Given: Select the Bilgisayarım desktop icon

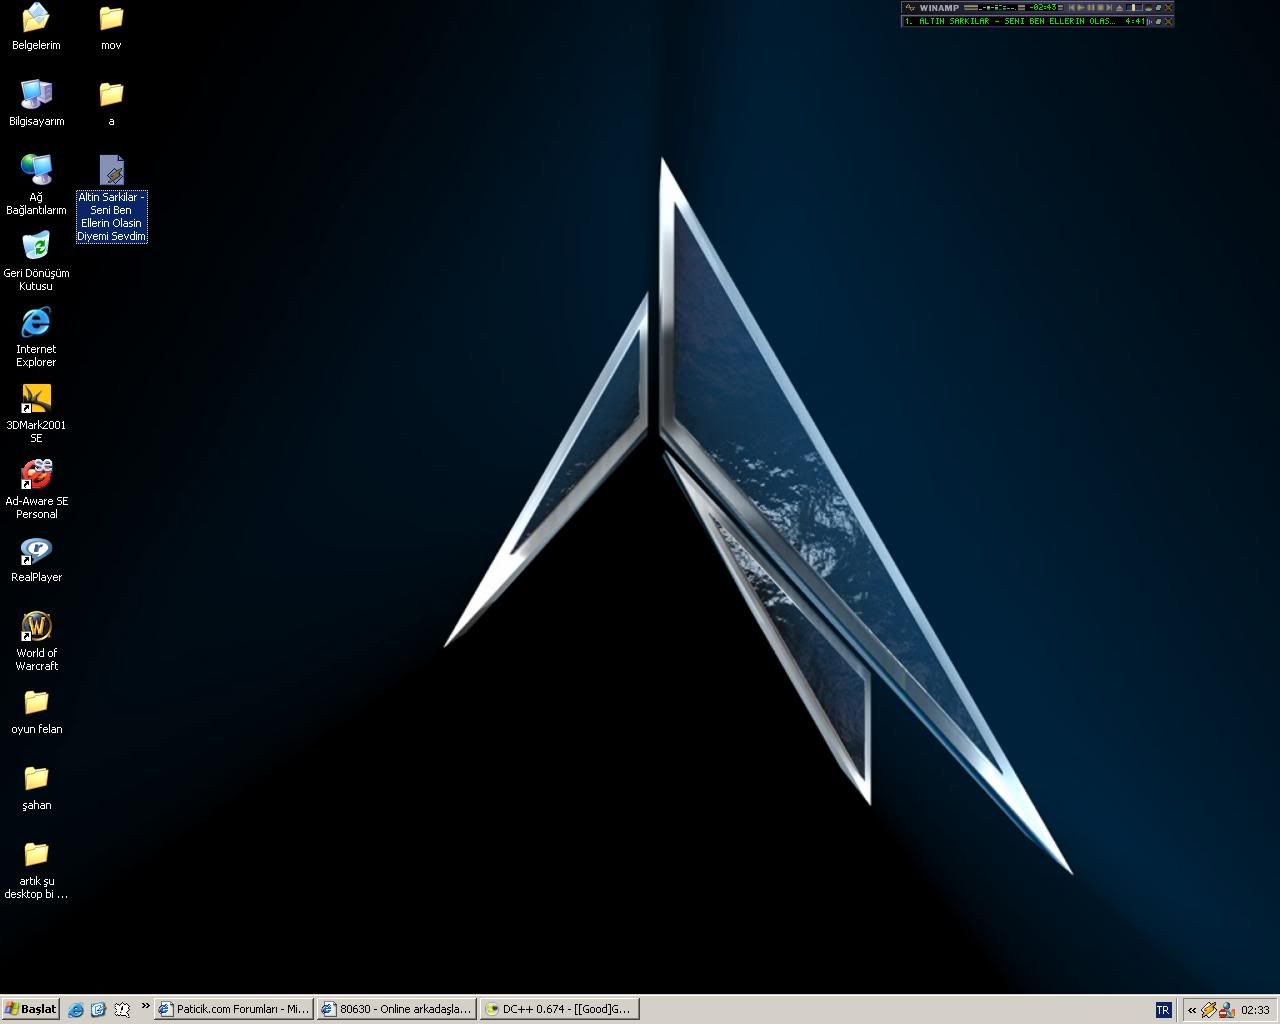Looking at the screenshot, I should point(36,103).
